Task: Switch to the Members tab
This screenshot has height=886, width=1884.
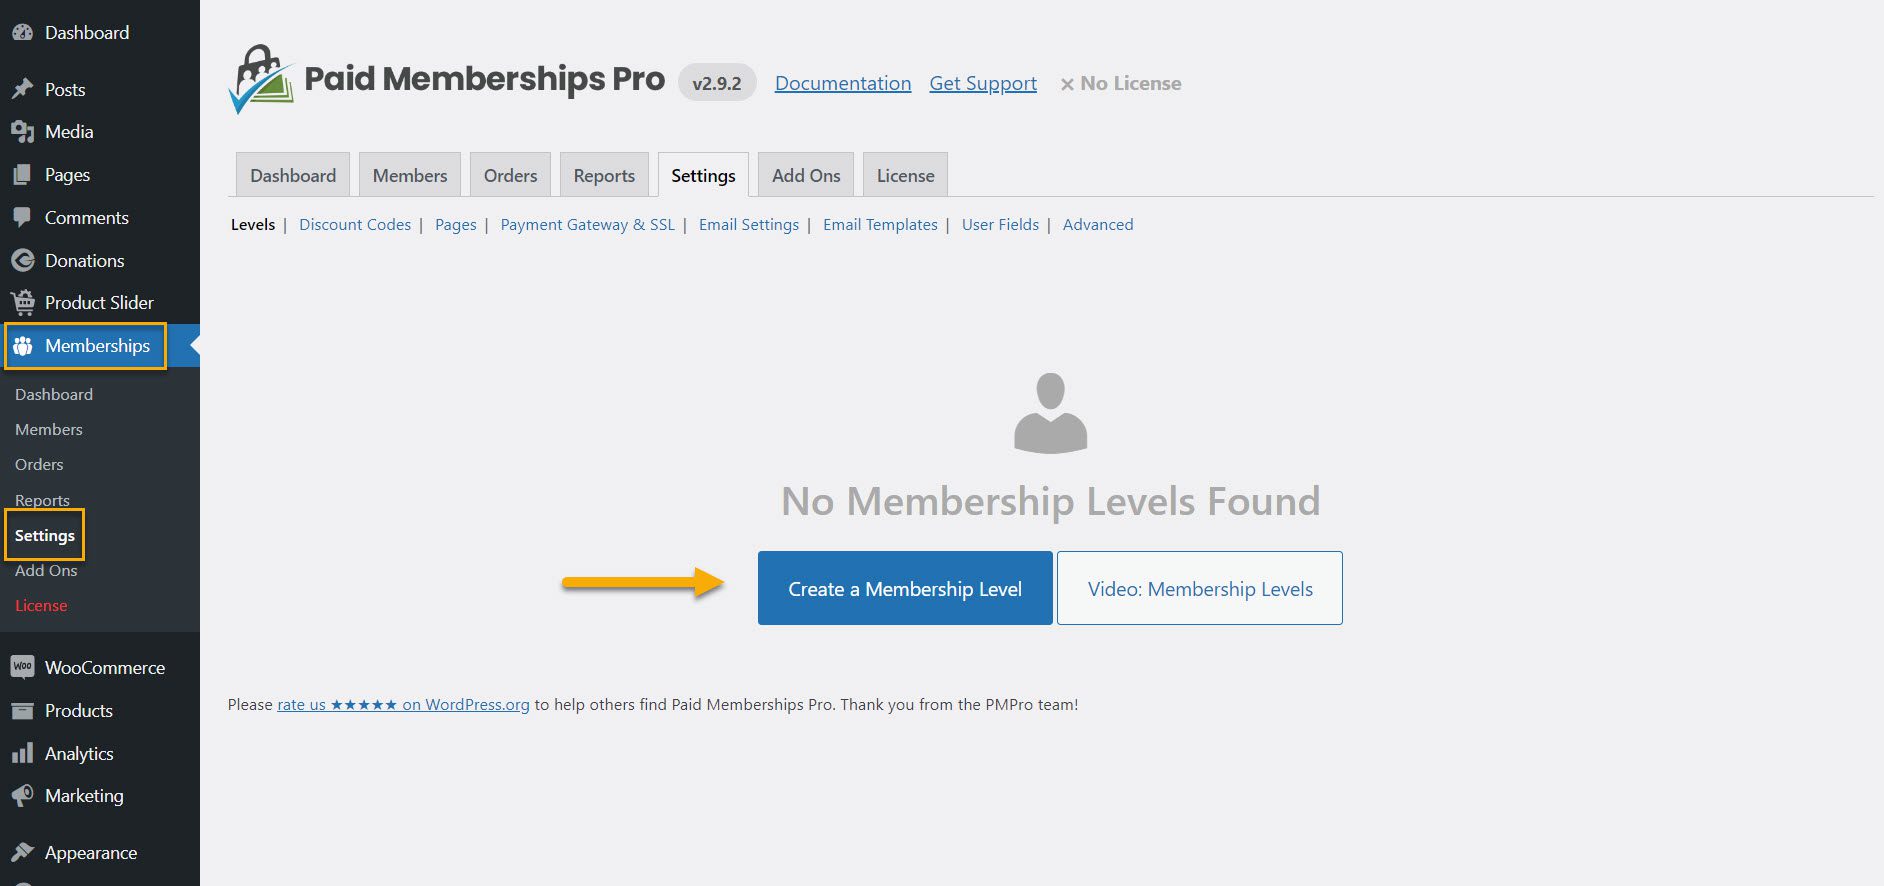Action: 410,175
